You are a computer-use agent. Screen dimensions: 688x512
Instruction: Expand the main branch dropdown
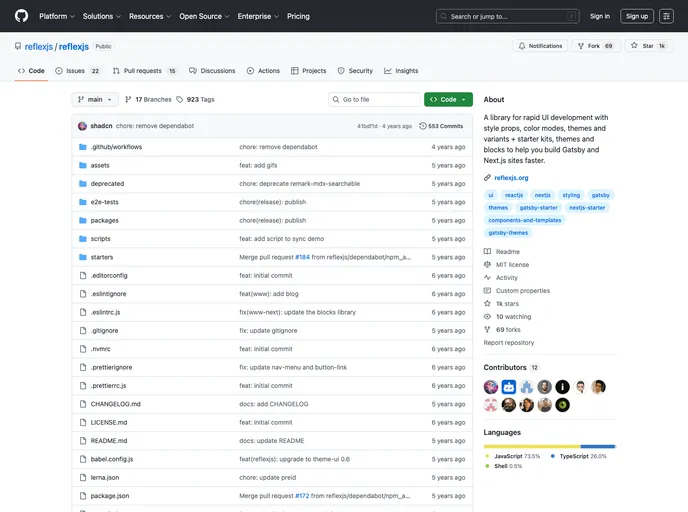tap(96, 100)
